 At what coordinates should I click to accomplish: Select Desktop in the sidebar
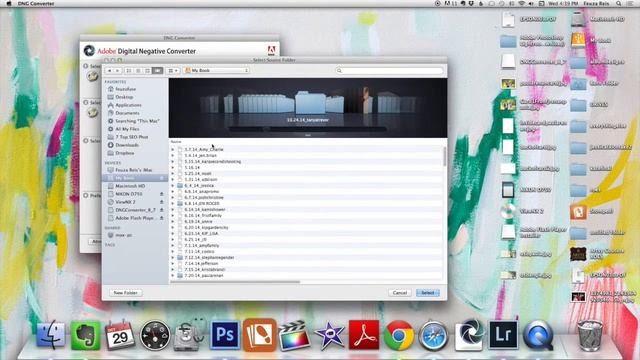(124, 97)
